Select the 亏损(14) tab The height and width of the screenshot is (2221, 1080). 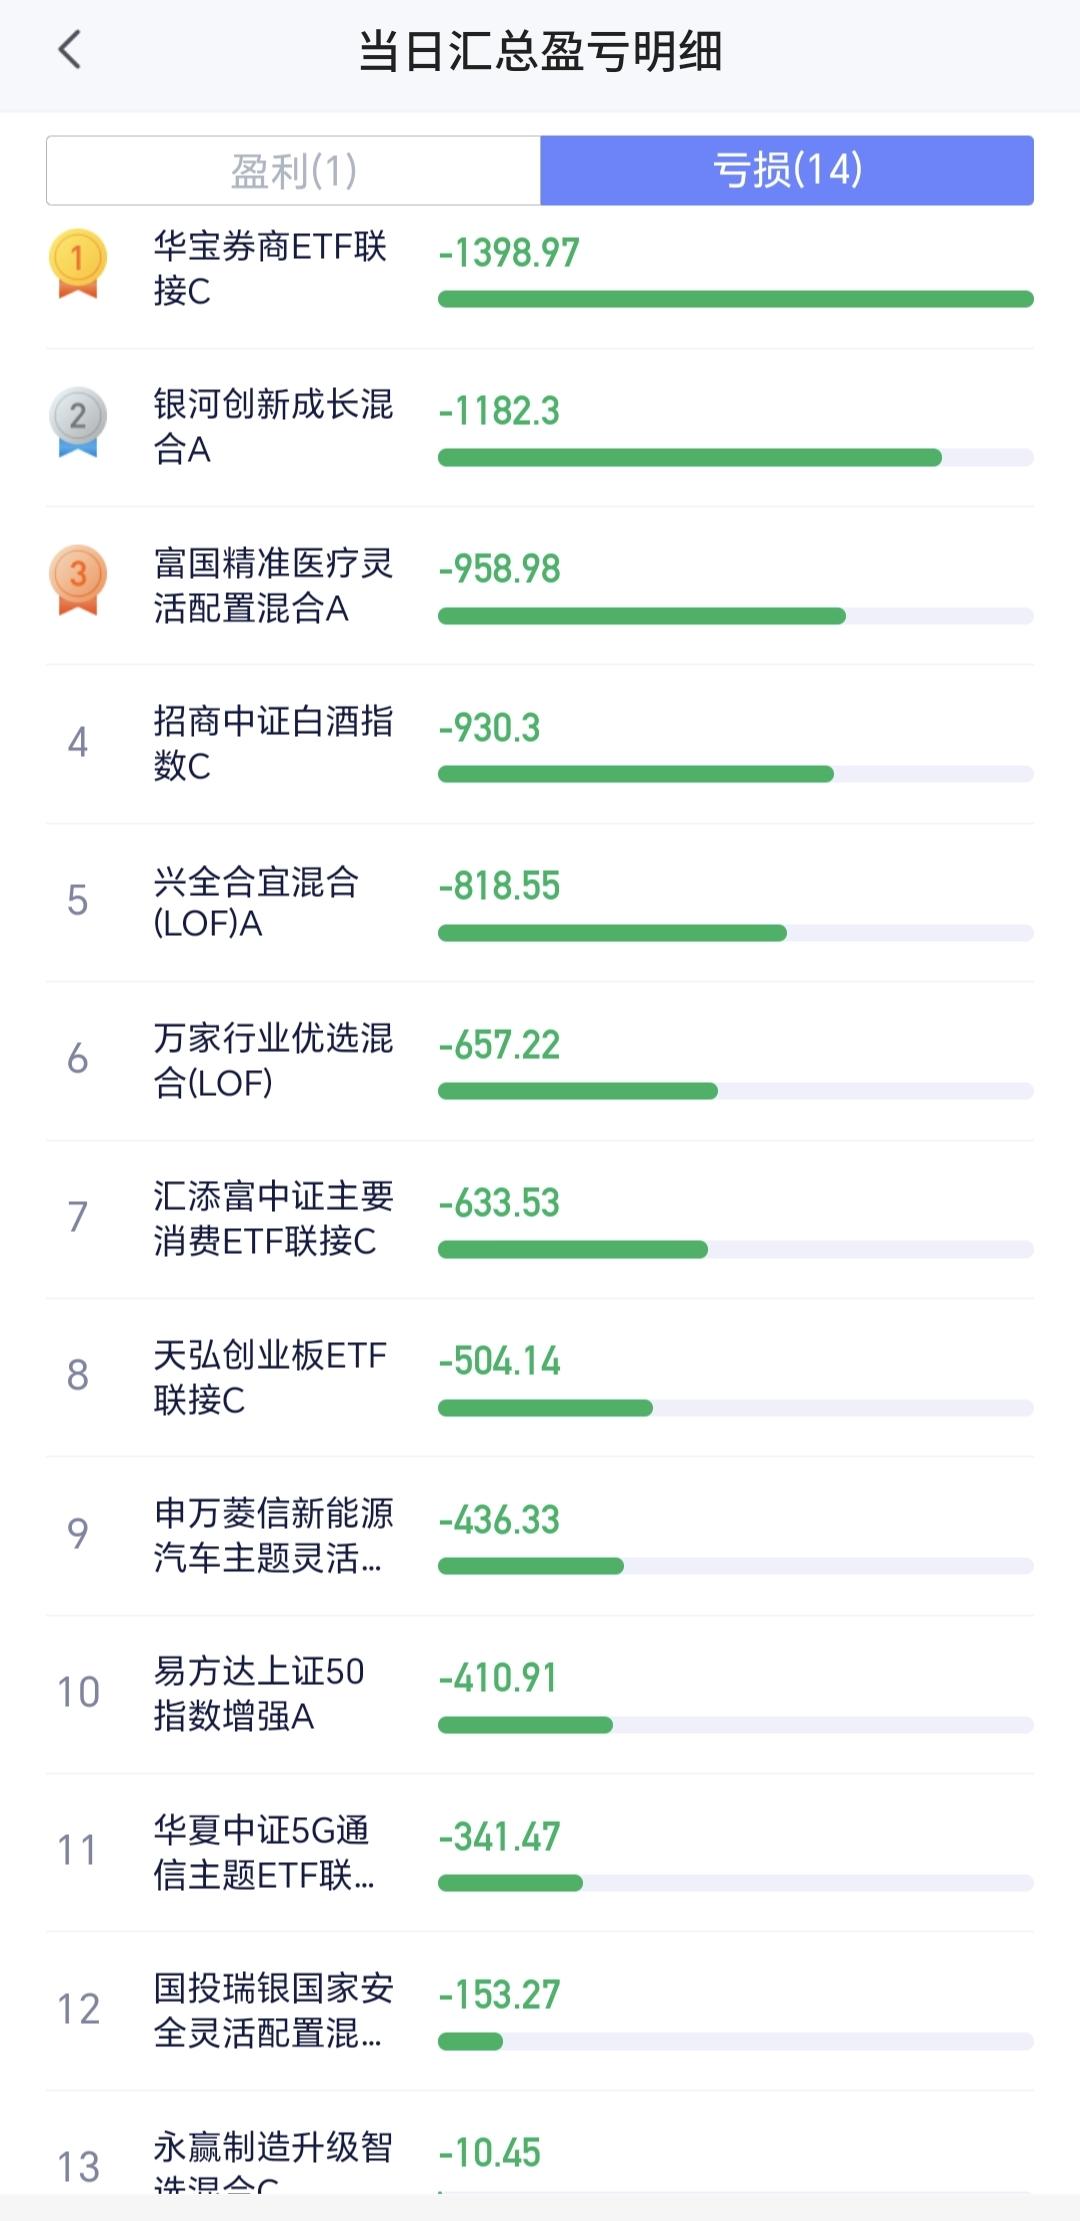click(787, 171)
